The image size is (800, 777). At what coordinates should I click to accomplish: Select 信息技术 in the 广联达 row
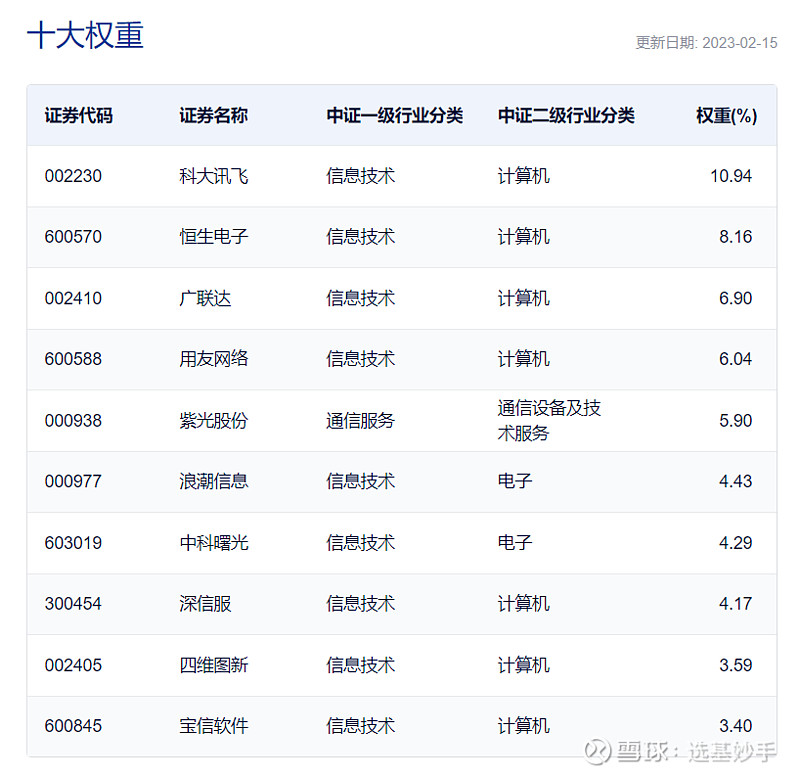tap(361, 298)
